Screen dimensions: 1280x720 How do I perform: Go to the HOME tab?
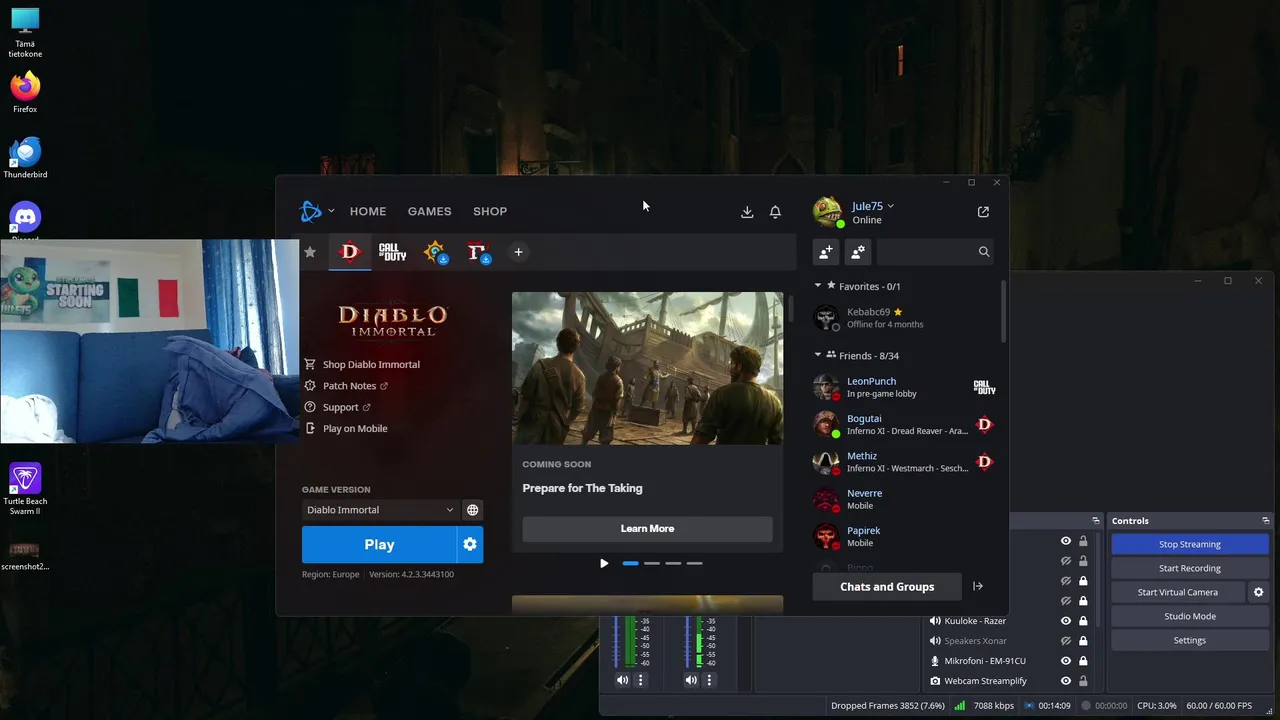point(368,211)
